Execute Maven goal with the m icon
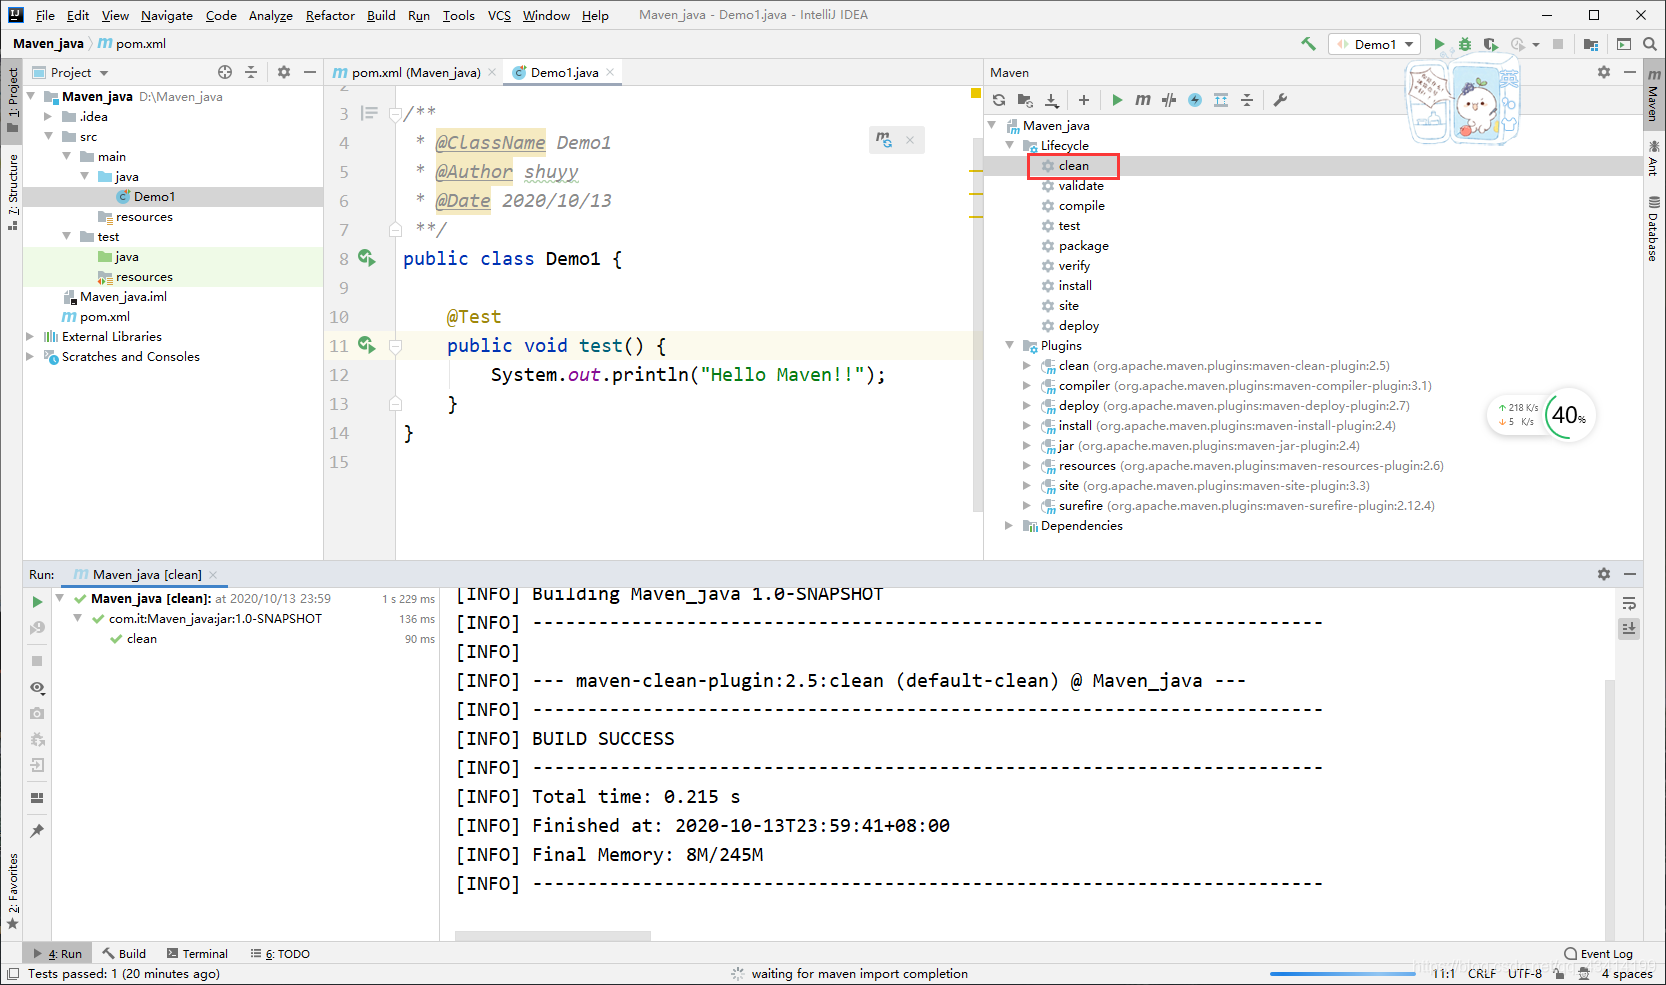1666x985 pixels. (1143, 100)
